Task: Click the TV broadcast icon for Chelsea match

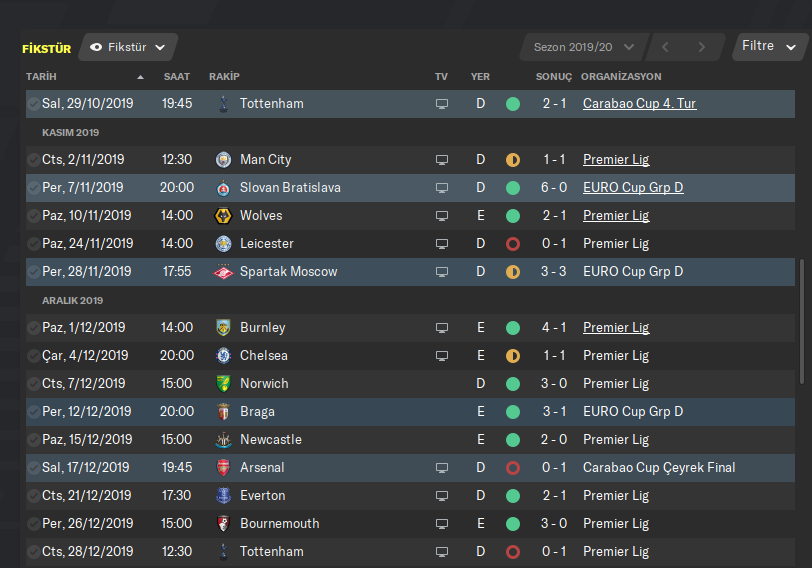Action: [442, 356]
